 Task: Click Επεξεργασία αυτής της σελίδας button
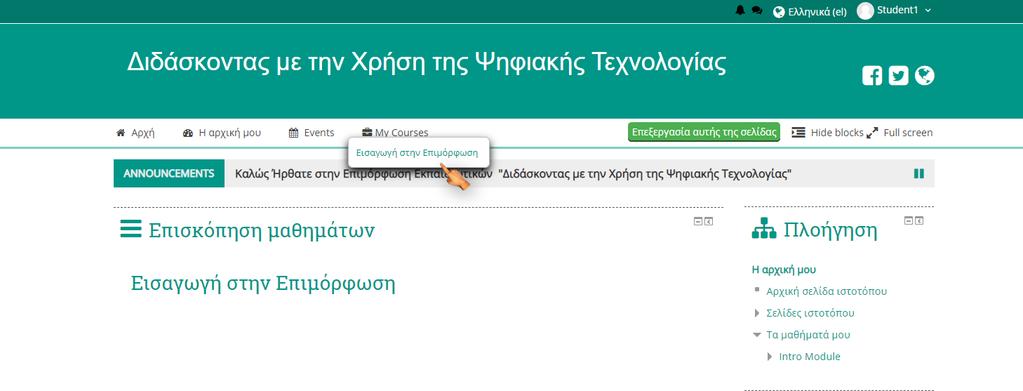coord(704,132)
